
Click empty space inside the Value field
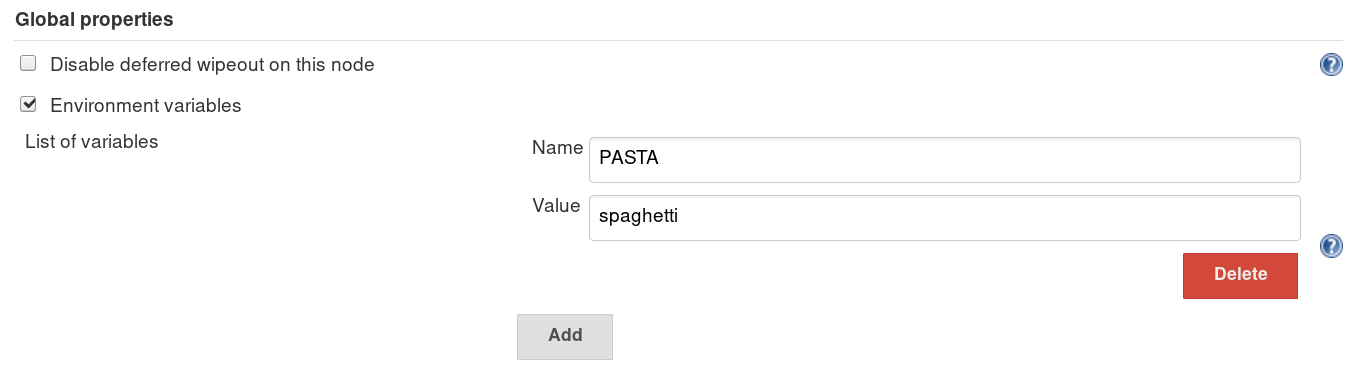pyautogui.click(x=990, y=217)
